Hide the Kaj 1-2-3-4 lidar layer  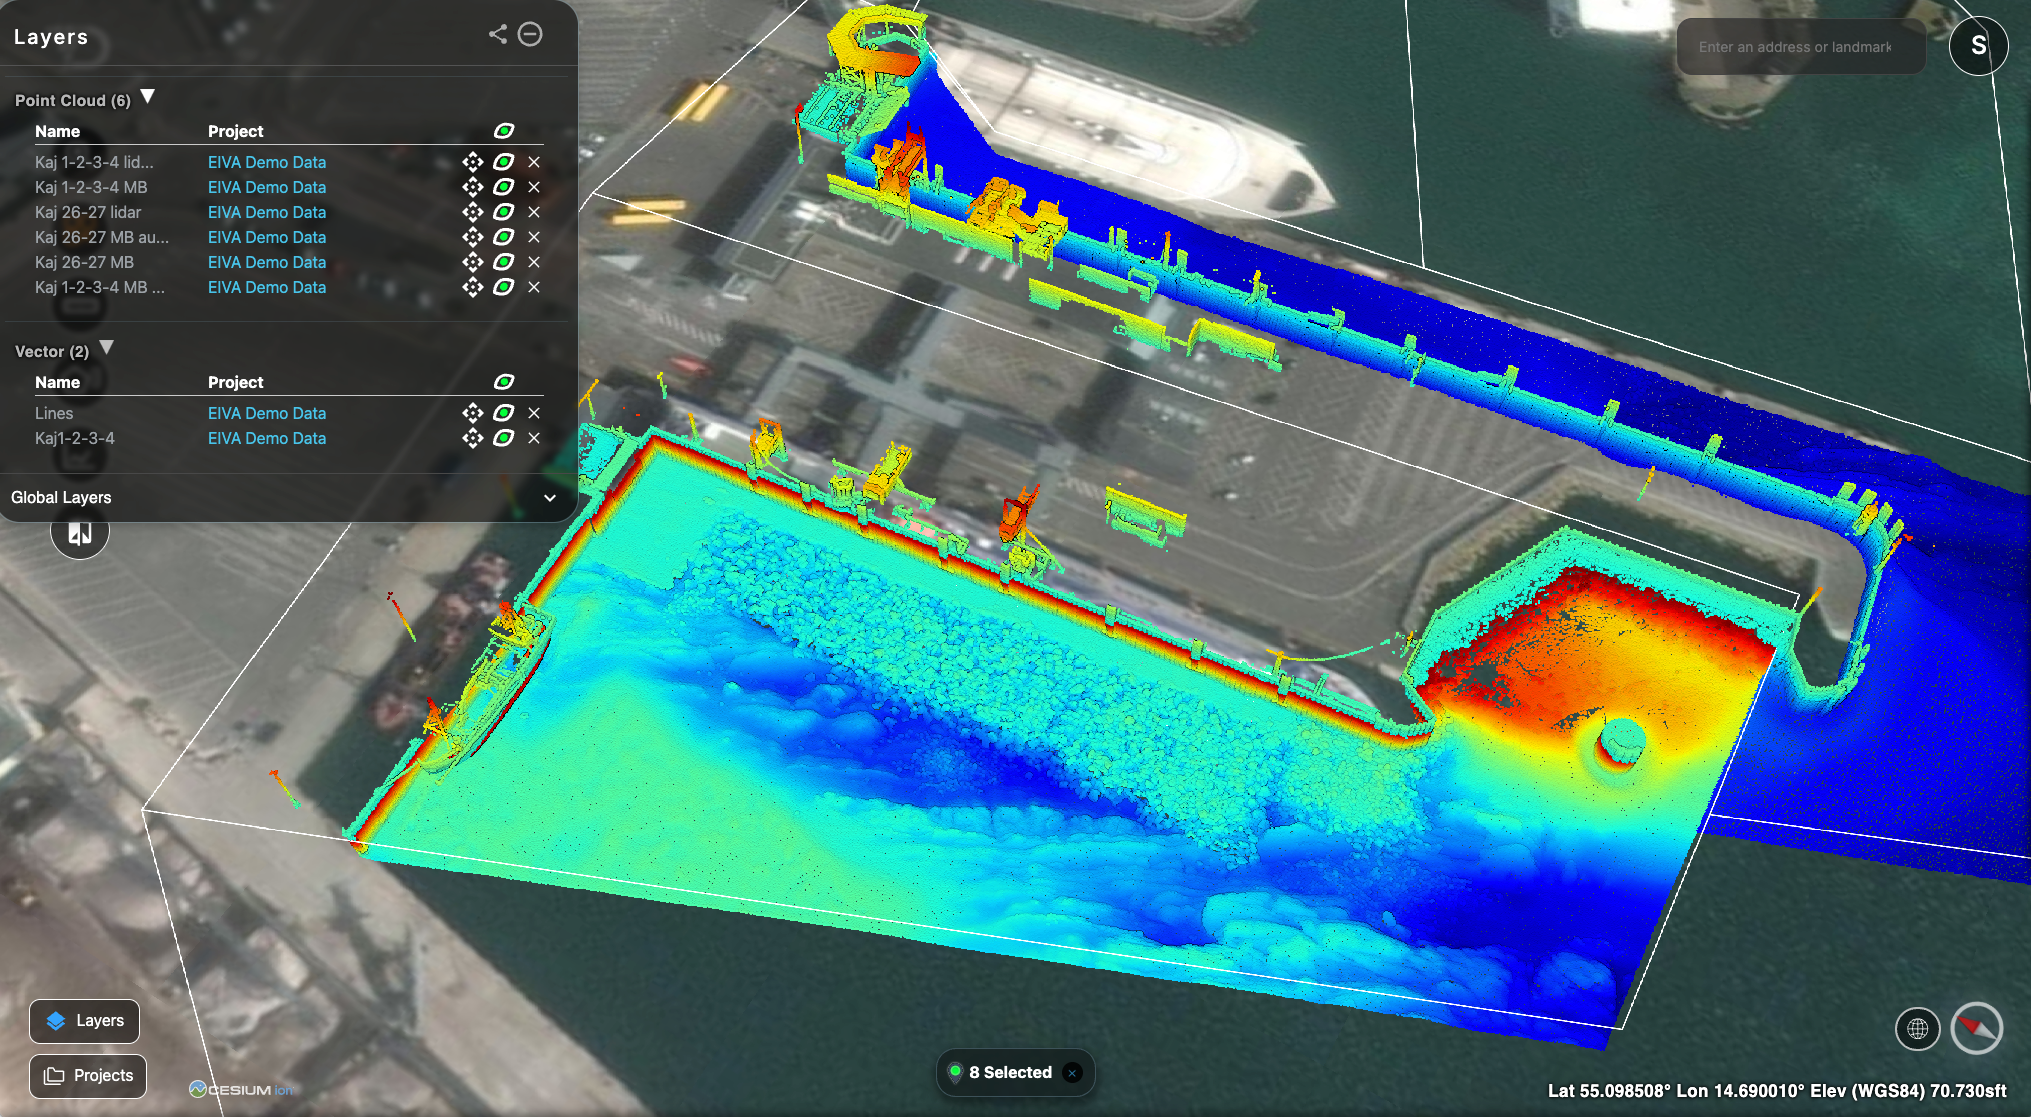504,162
